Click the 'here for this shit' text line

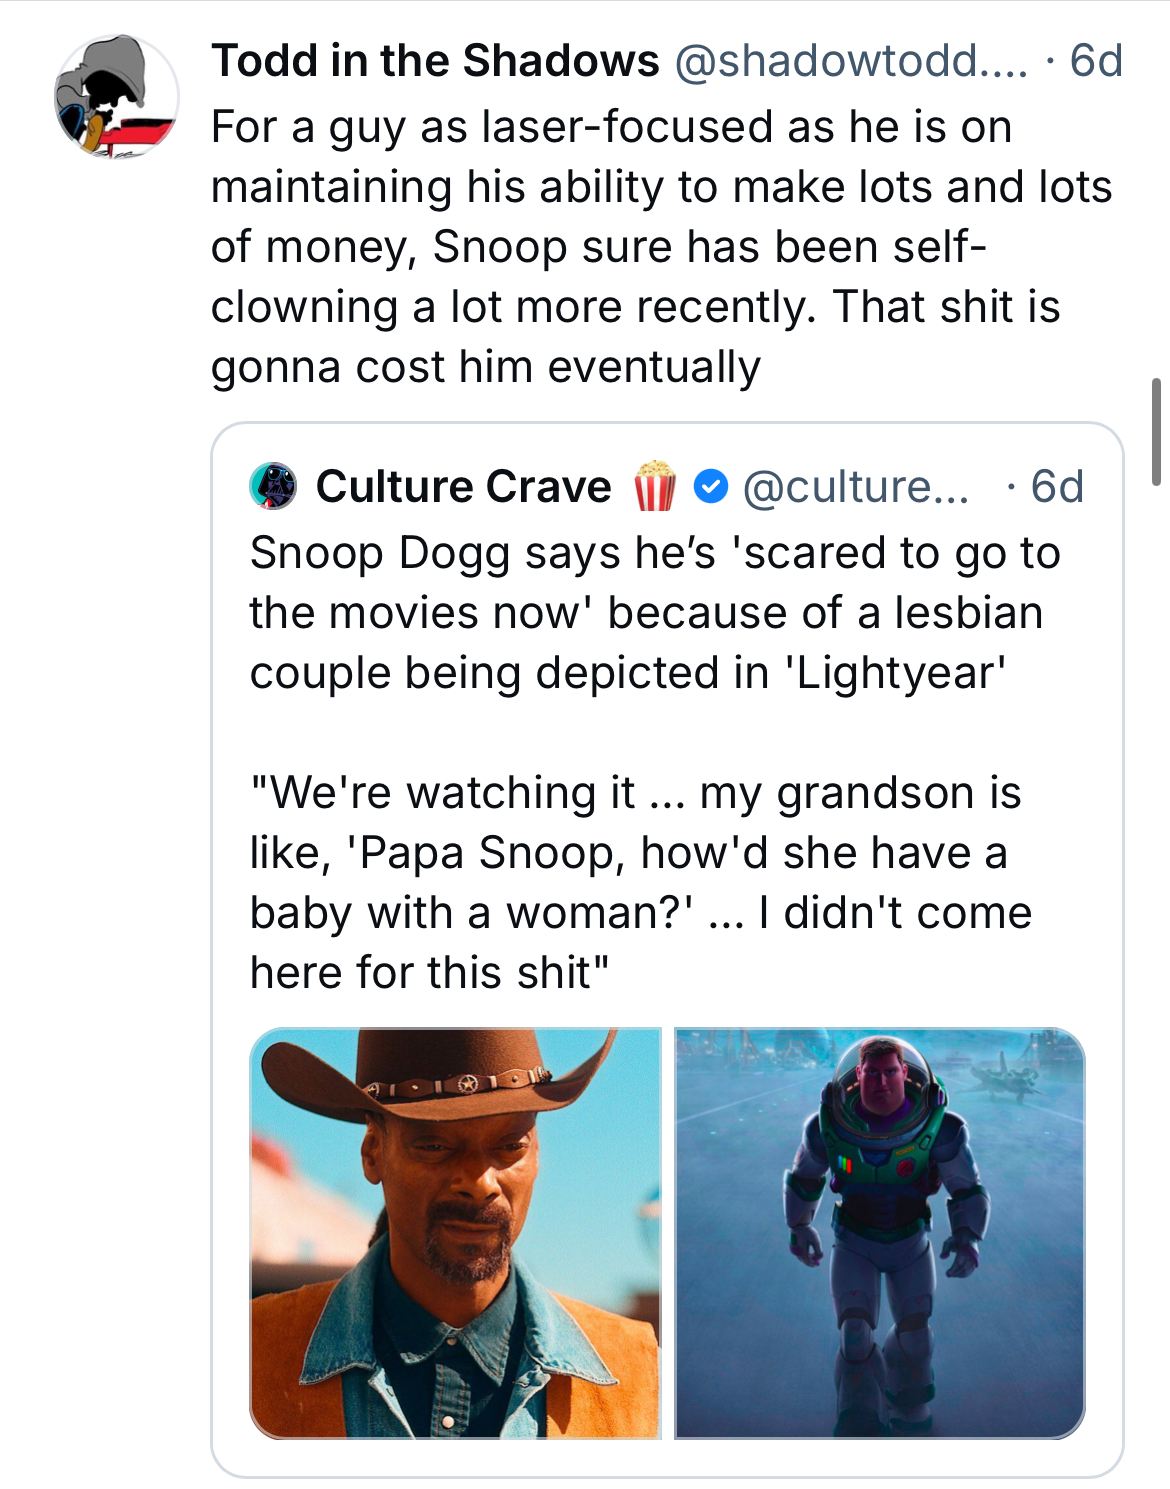tap(429, 973)
